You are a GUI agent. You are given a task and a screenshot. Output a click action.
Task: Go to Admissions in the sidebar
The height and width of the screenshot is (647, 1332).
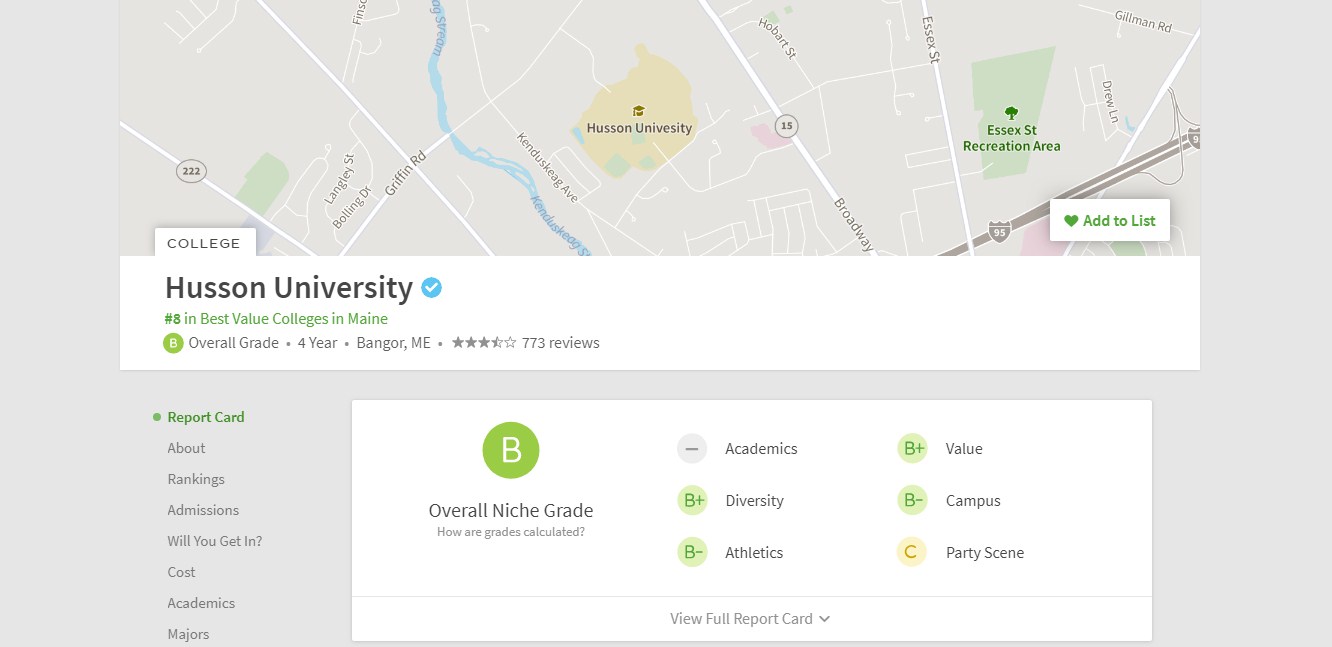pos(203,510)
